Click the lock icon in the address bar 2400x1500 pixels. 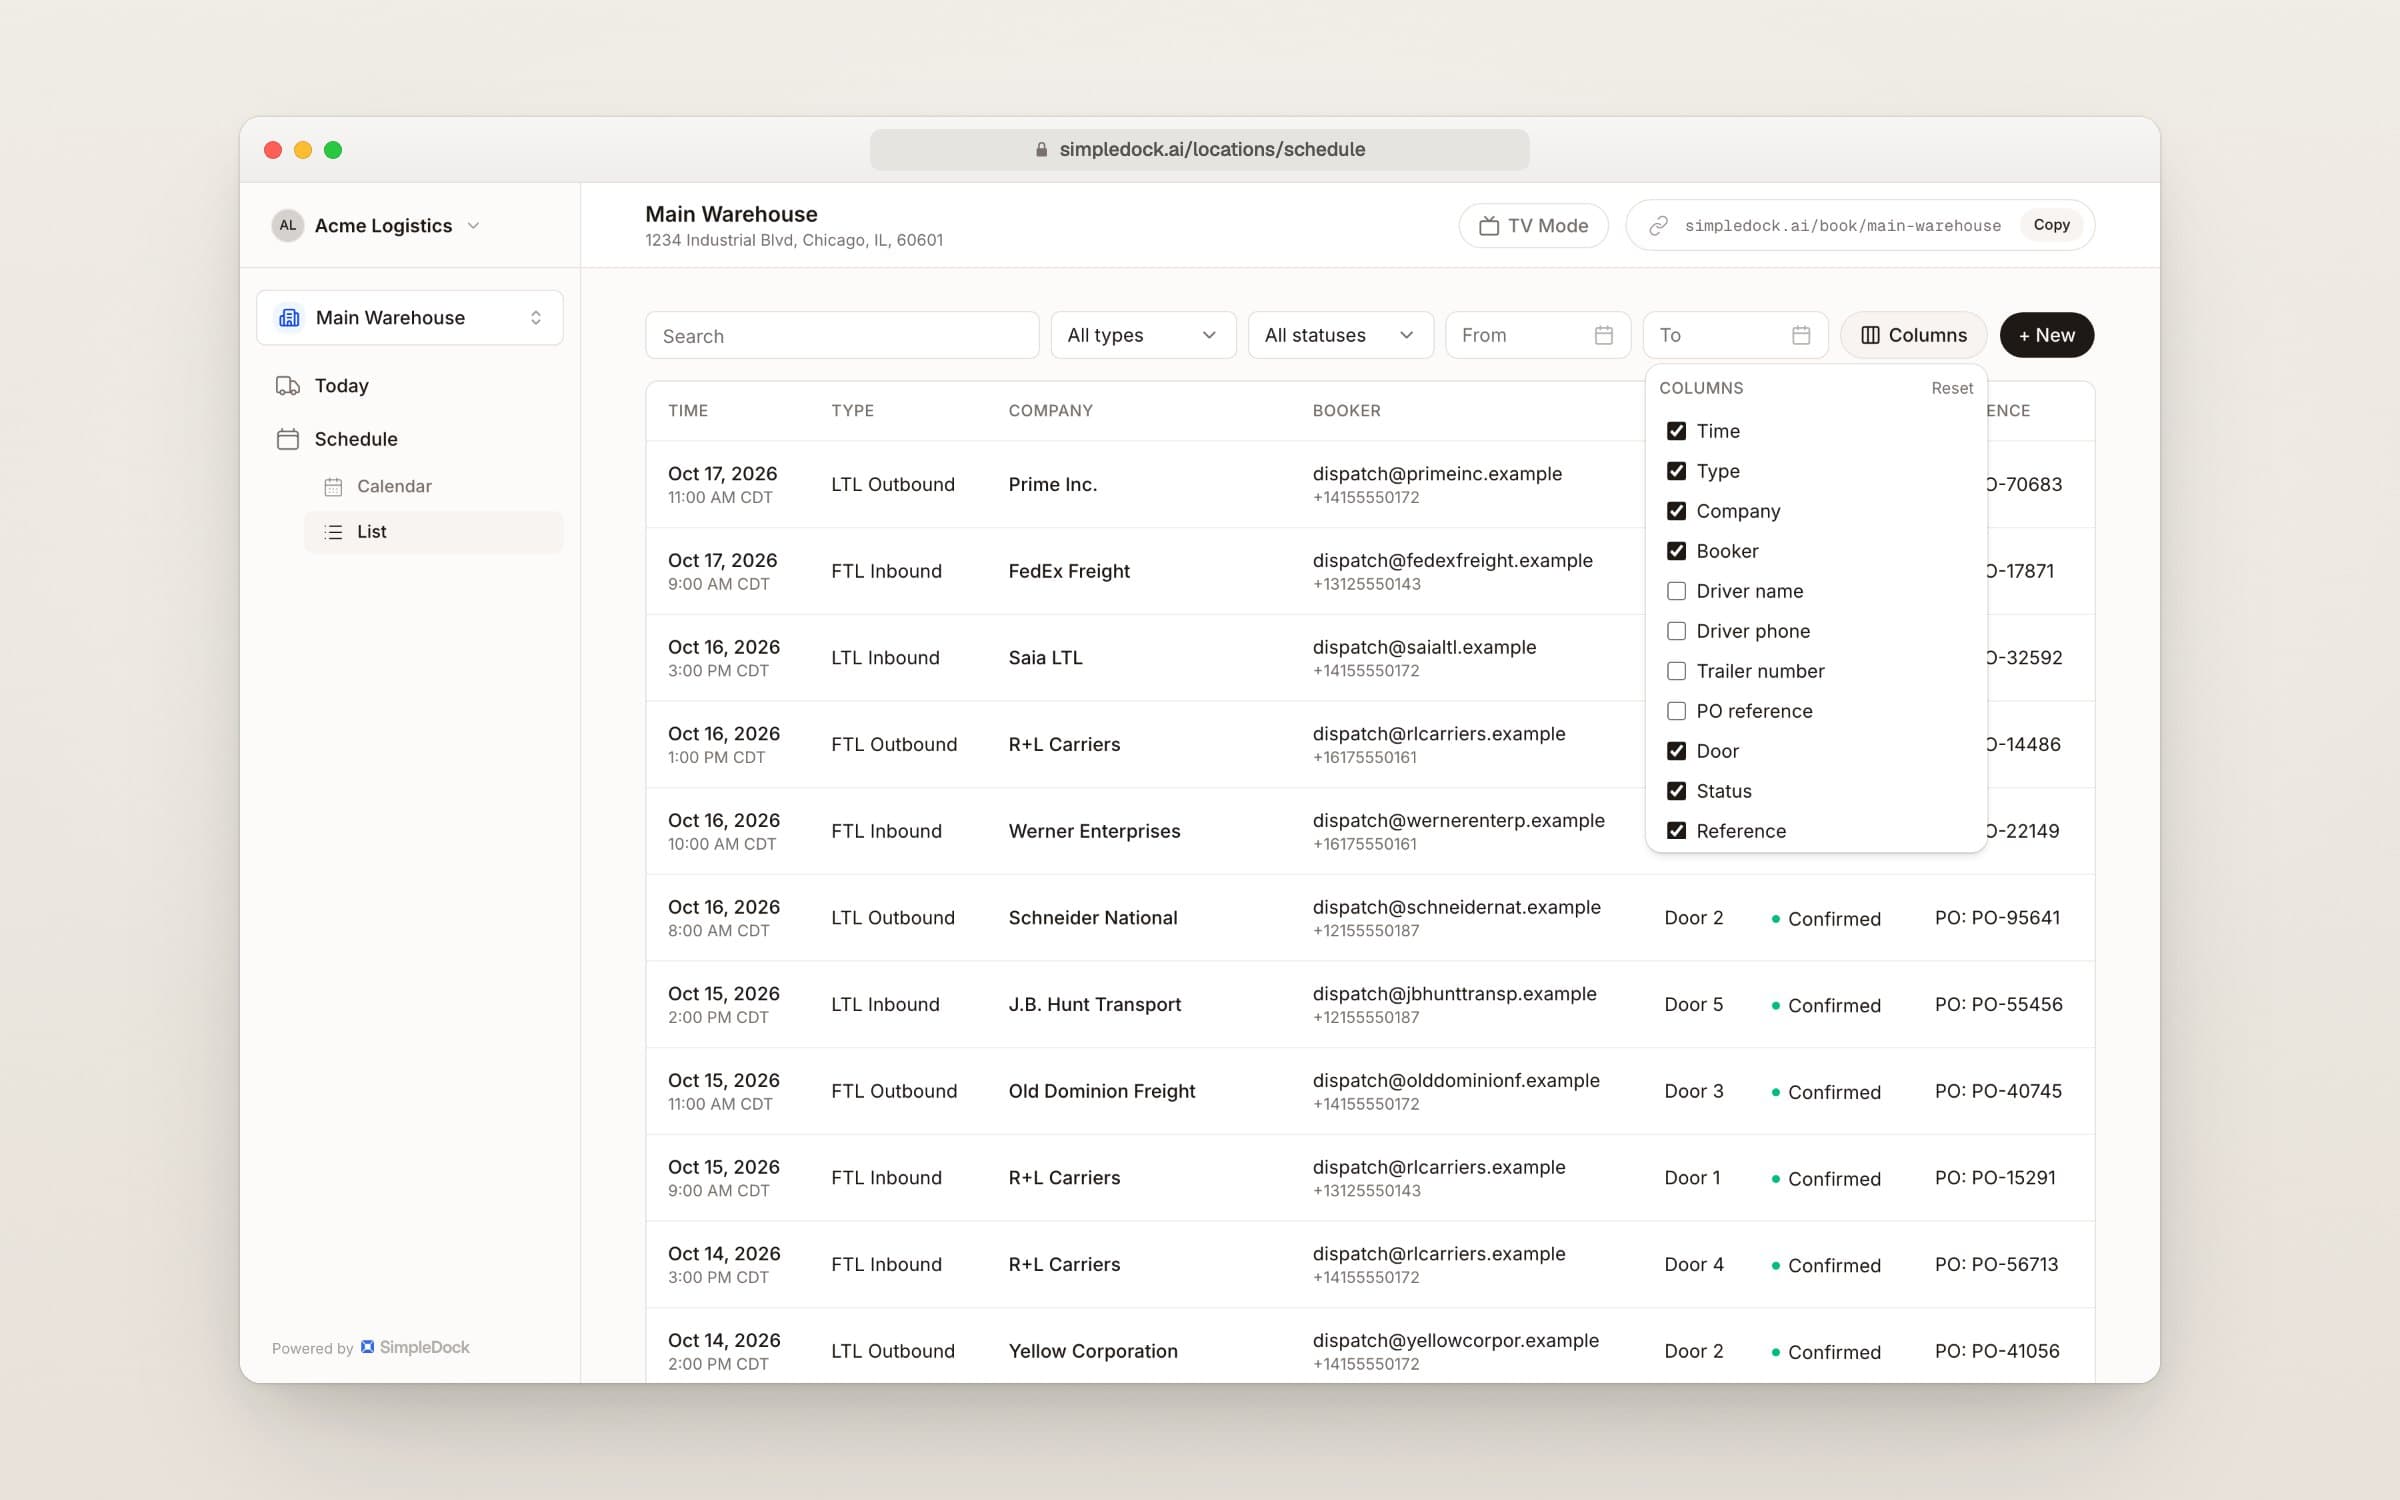[x=1041, y=150]
